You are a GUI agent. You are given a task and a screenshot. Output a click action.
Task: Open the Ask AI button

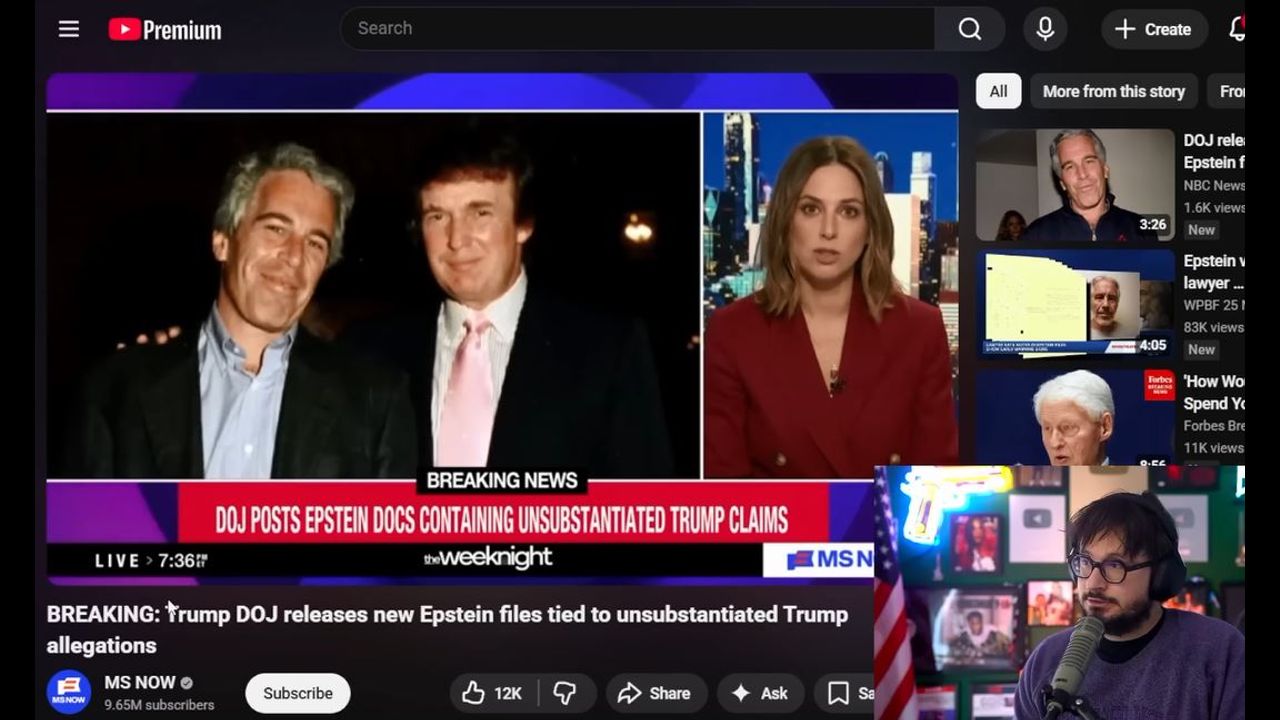[760, 693]
